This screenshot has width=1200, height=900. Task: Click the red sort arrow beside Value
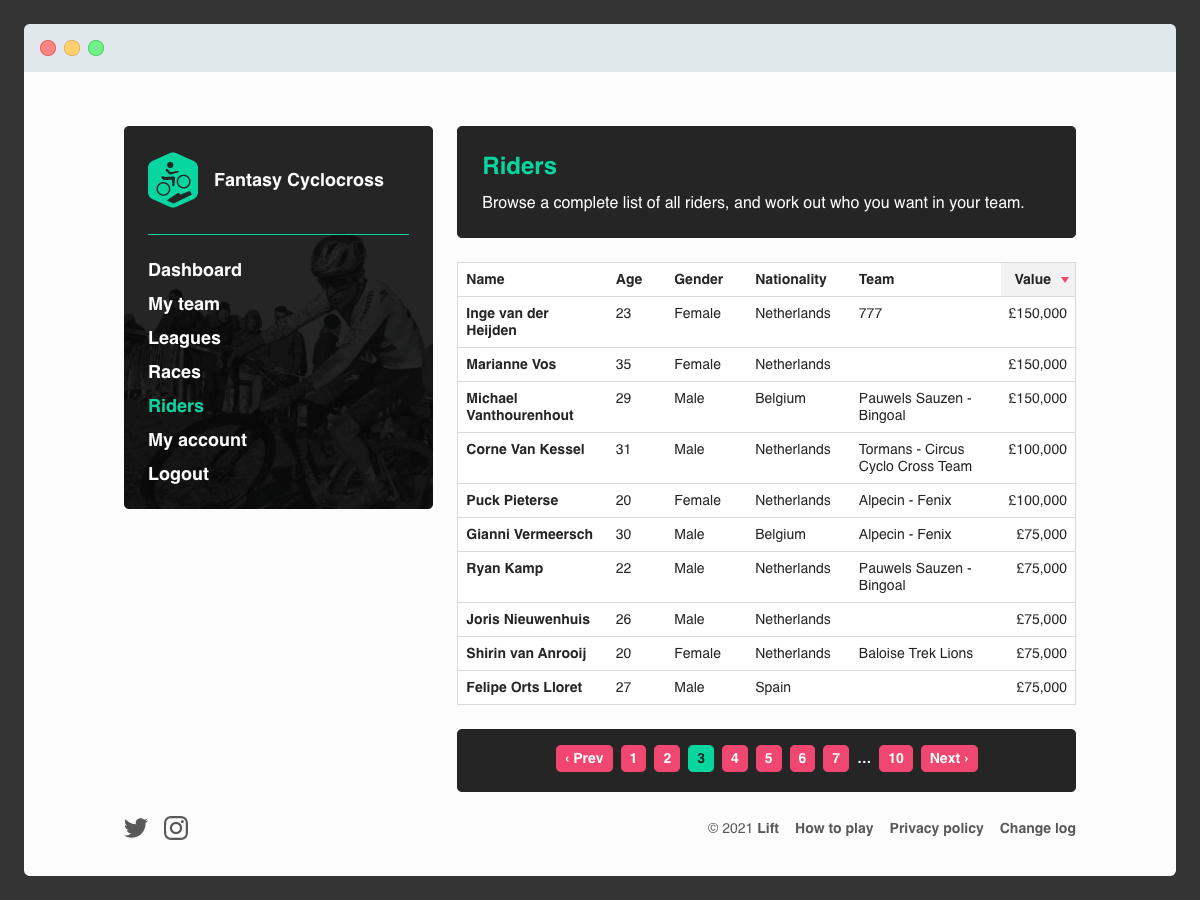[x=1065, y=280]
